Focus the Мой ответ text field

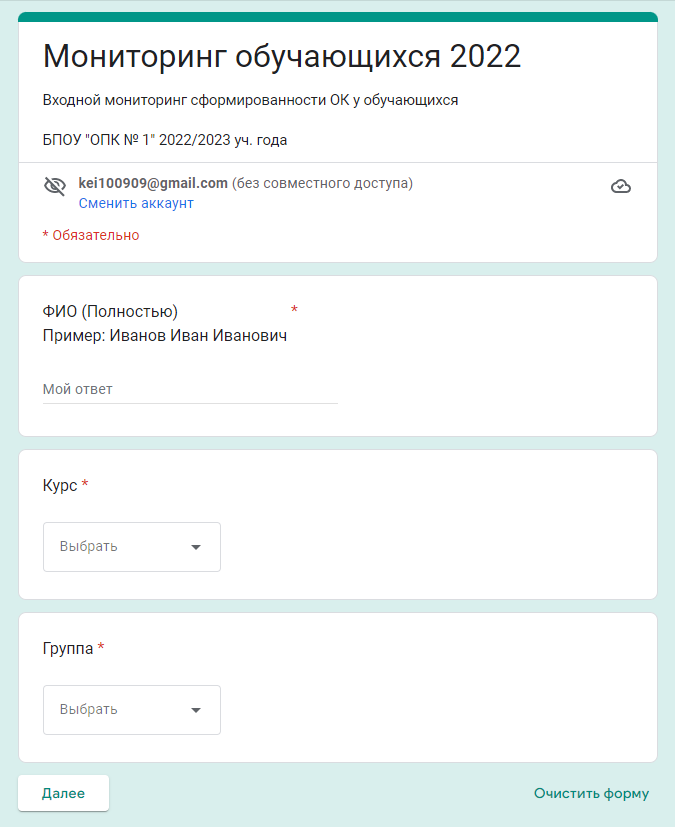pyautogui.click(x=190, y=389)
